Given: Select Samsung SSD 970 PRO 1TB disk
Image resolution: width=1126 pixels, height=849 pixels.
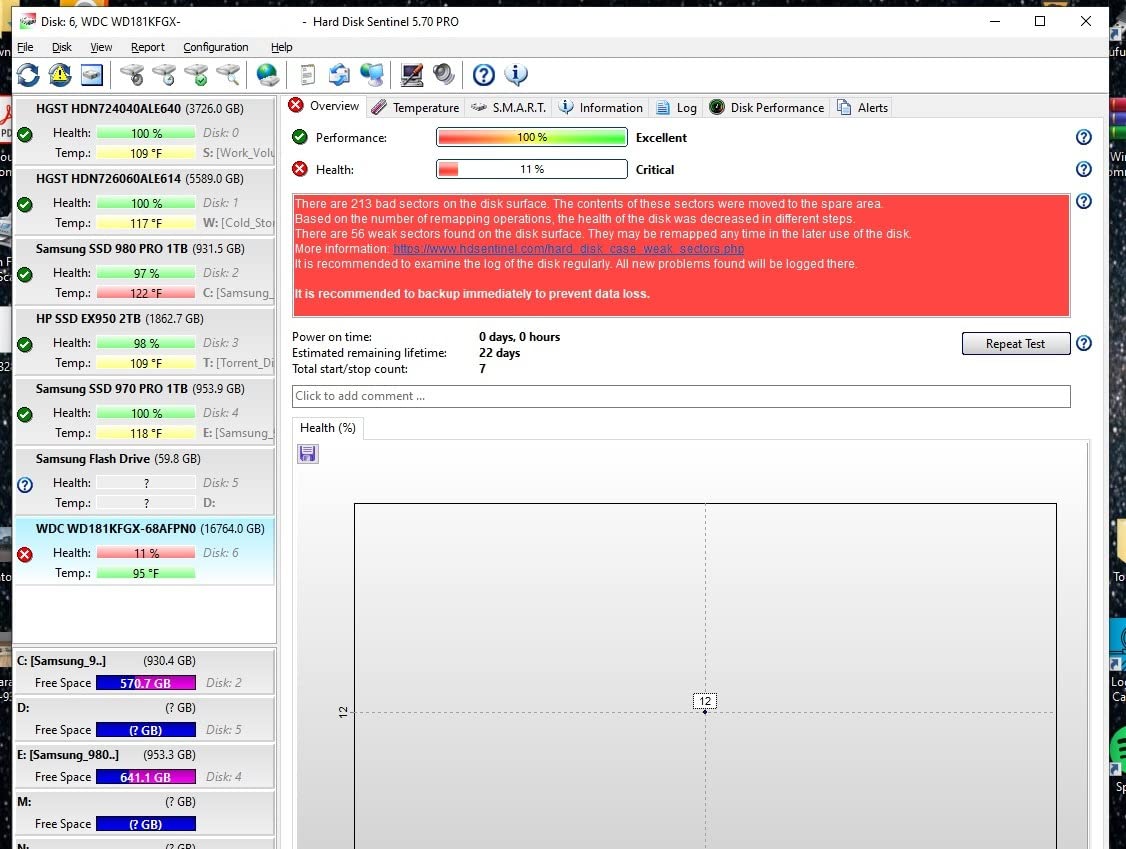Looking at the screenshot, I should tap(144, 410).
